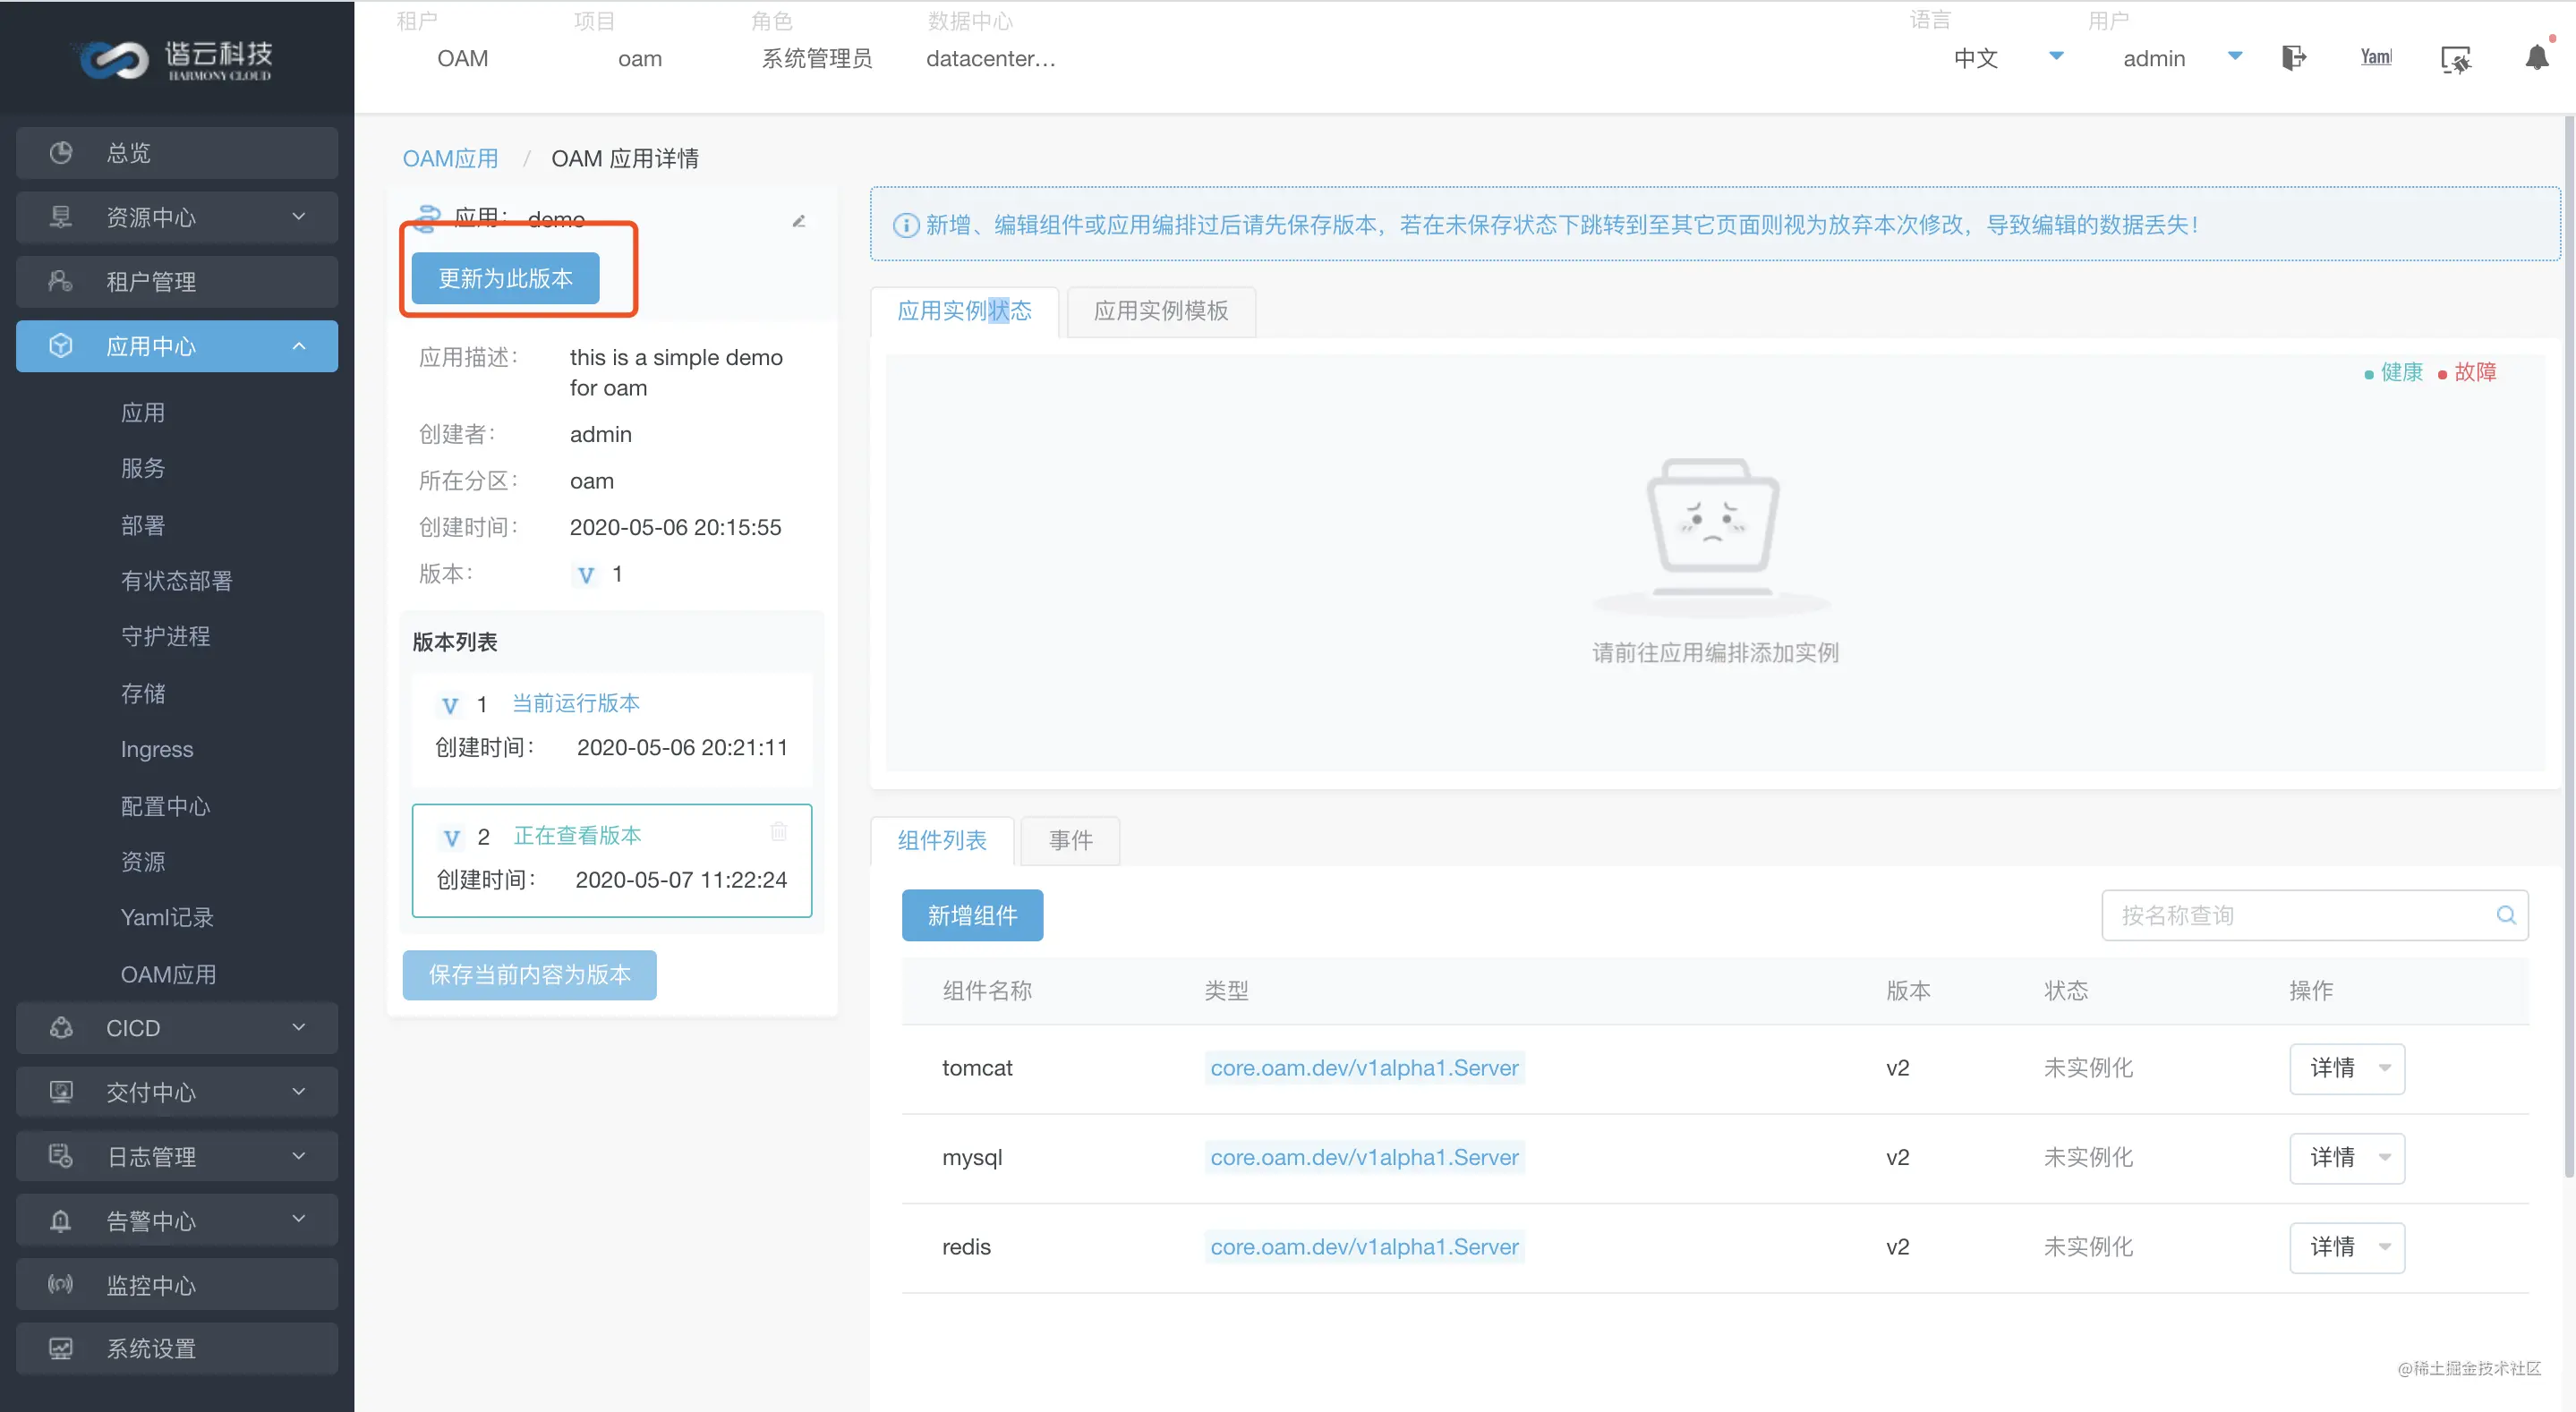2576x1412 pixels.
Task: Click the 系统设置 settings icon
Action: 61,1348
